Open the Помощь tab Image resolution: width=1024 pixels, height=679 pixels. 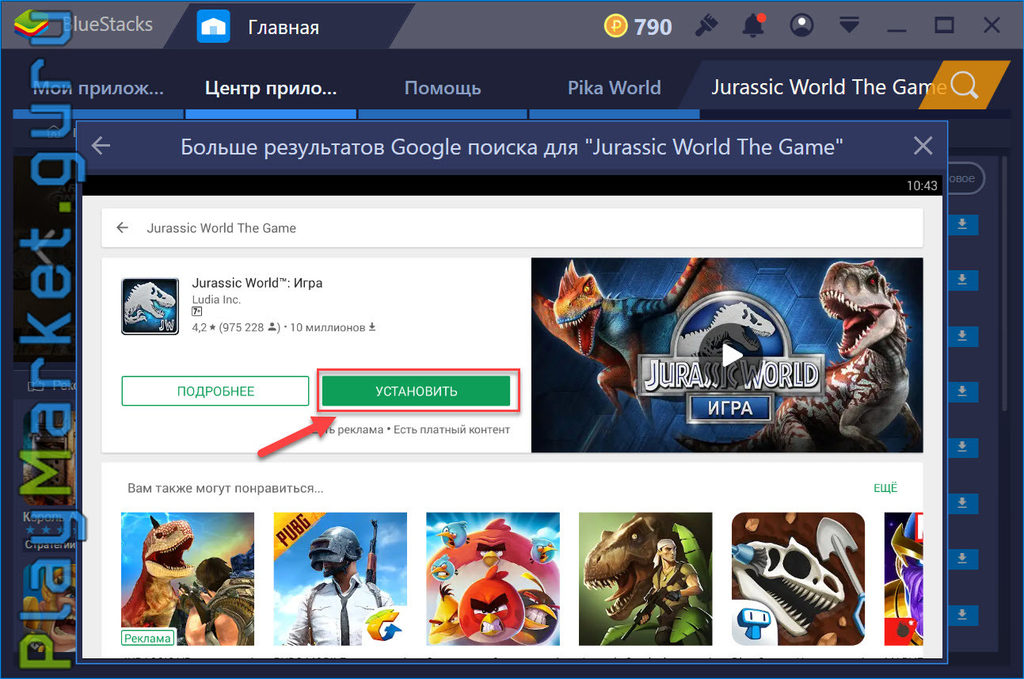(443, 88)
